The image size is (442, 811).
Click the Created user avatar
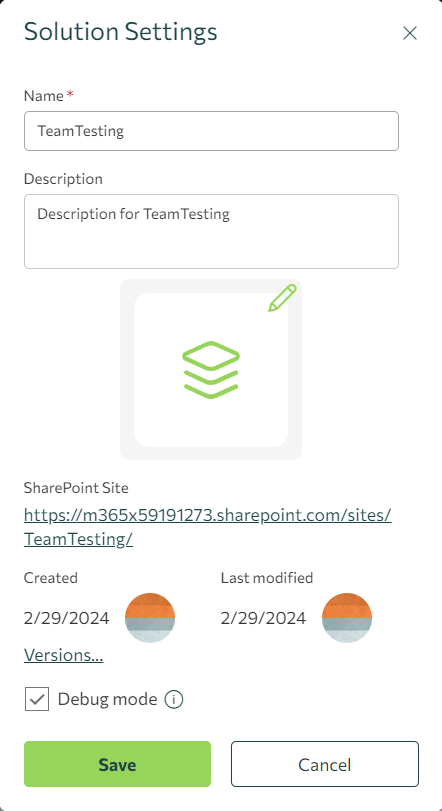tap(150, 618)
